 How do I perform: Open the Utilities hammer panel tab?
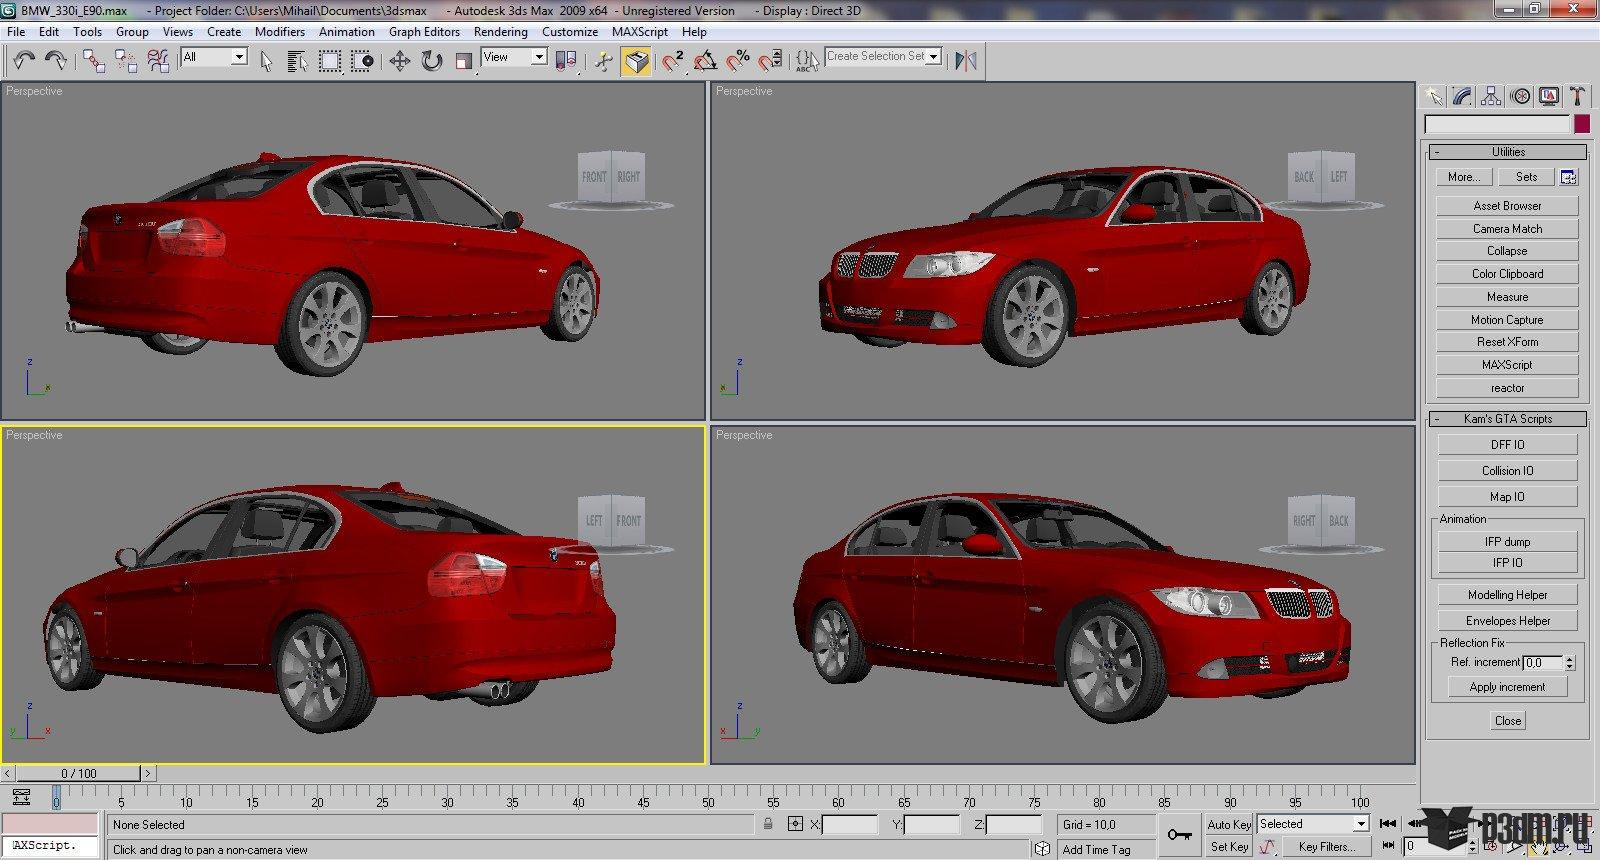(1577, 96)
